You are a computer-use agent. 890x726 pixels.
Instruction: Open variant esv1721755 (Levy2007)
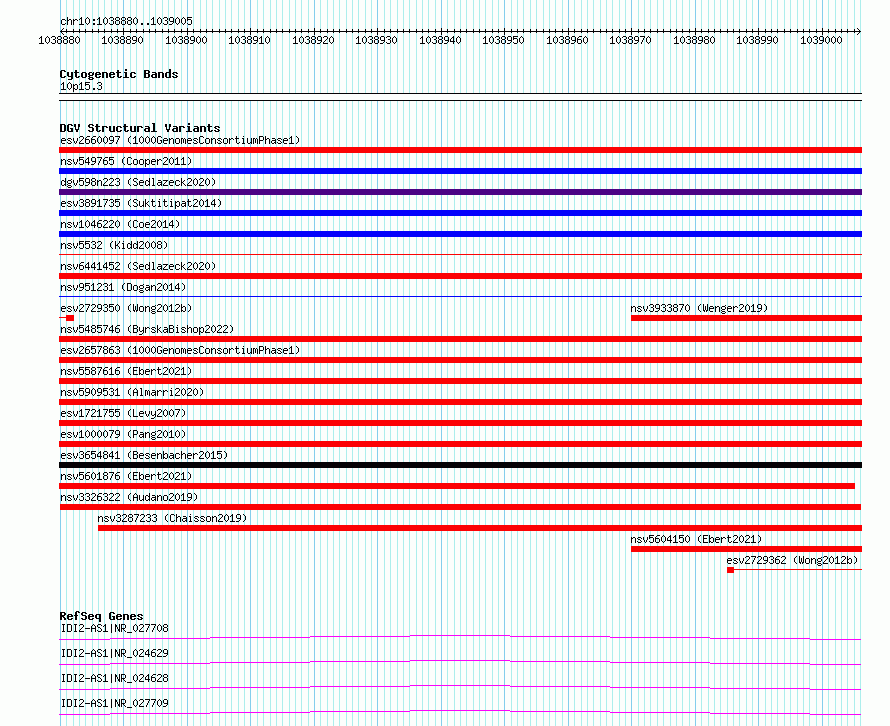tap(123, 413)
